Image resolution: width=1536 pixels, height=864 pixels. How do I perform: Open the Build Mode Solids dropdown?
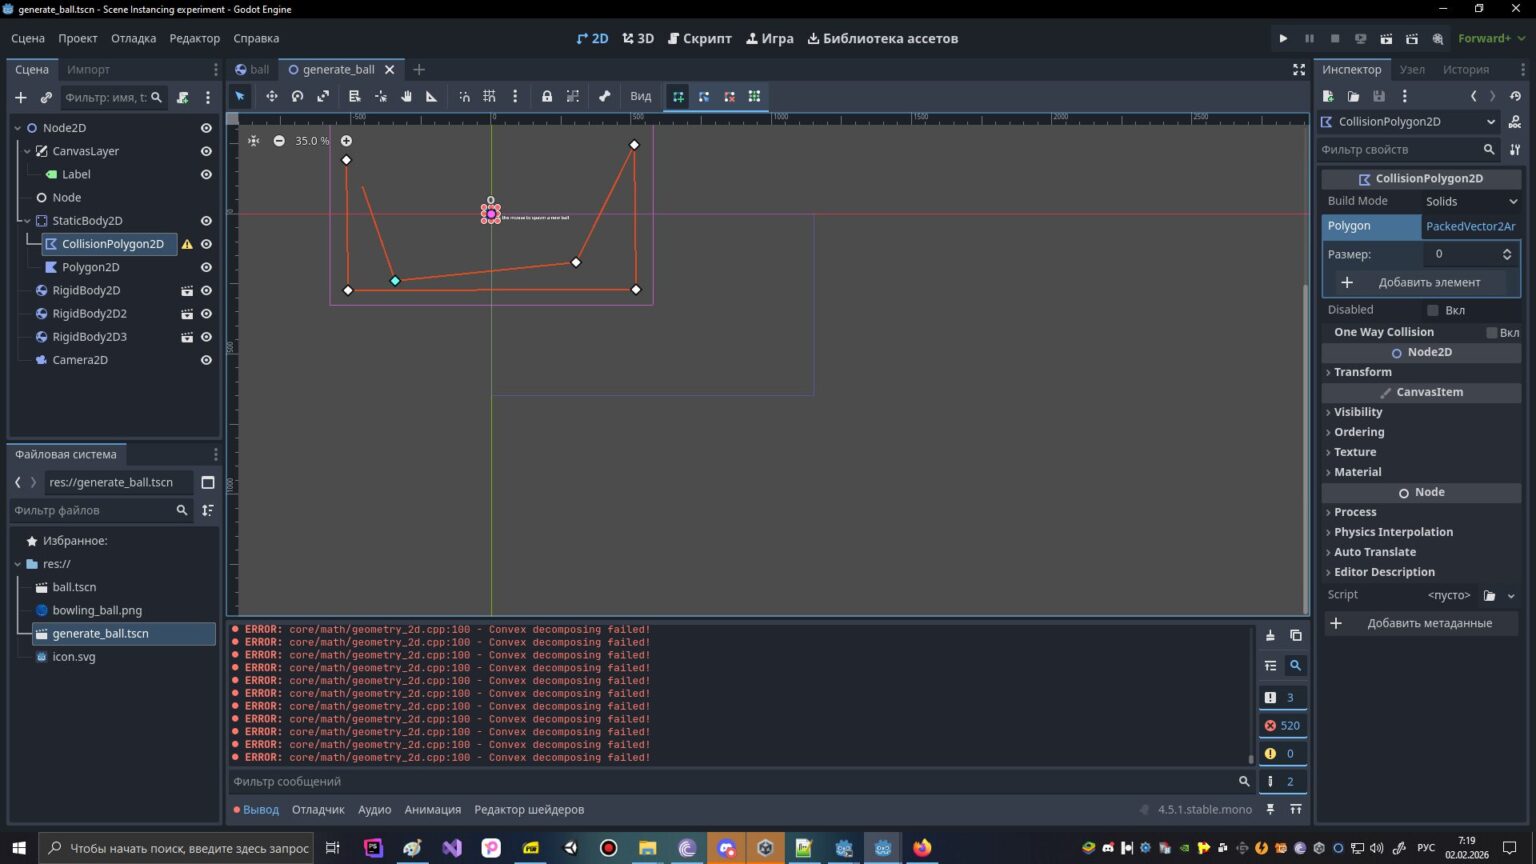(x=1471, y=201)
